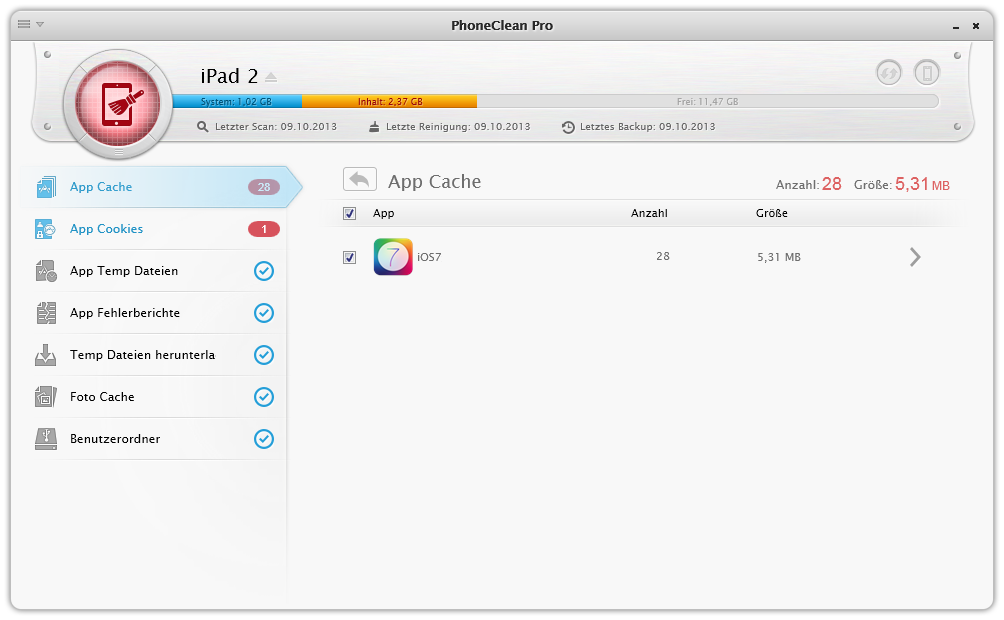Click the 5,31 MB size cell
1004x620 pixels.
click(779, 257)
